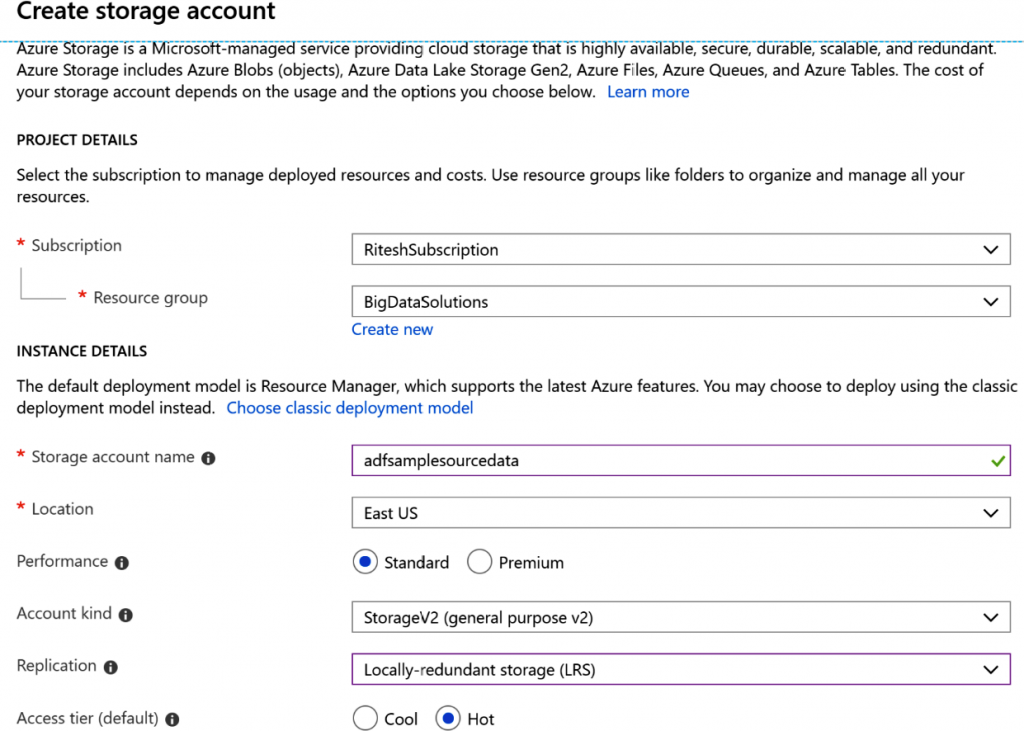Open the RiteshSubscription dropdown
Image resolution: width=1024 pixels, height=731 pixels.
tap(680, 250)
